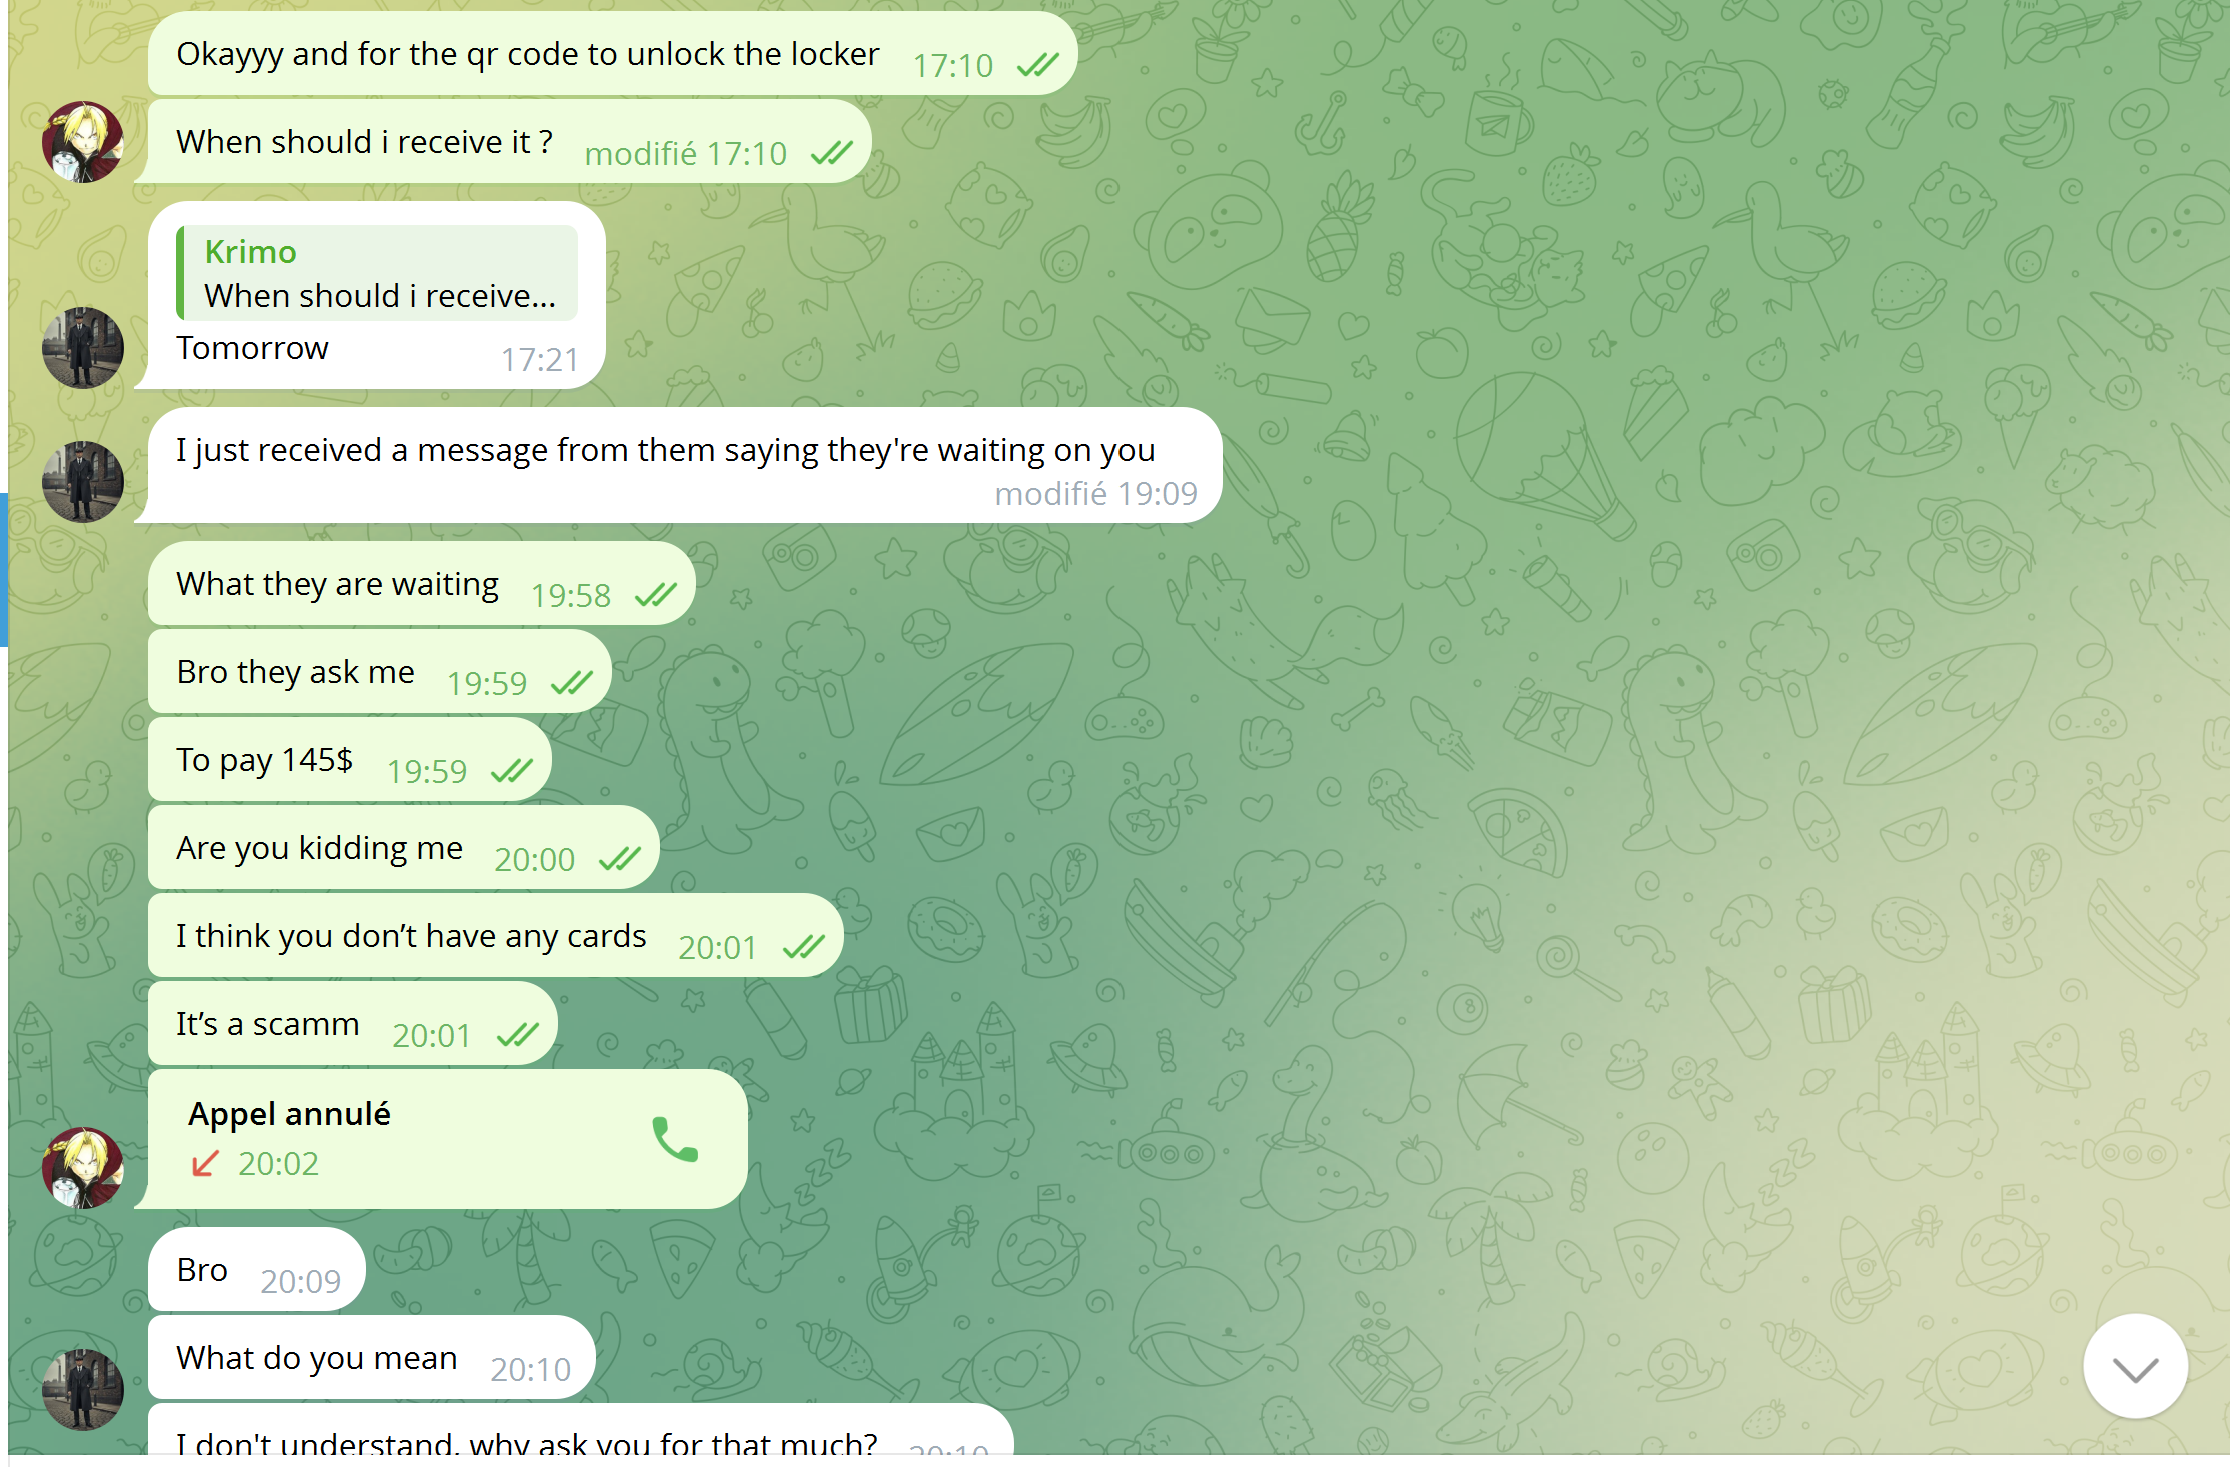Click the green phone icon in the cancelled call

click(675, 1139)
